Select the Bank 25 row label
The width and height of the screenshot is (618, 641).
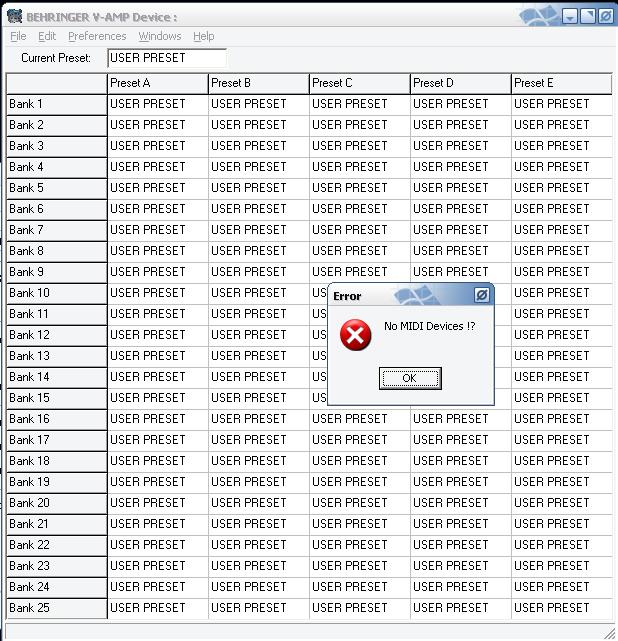tap(56, 608)
